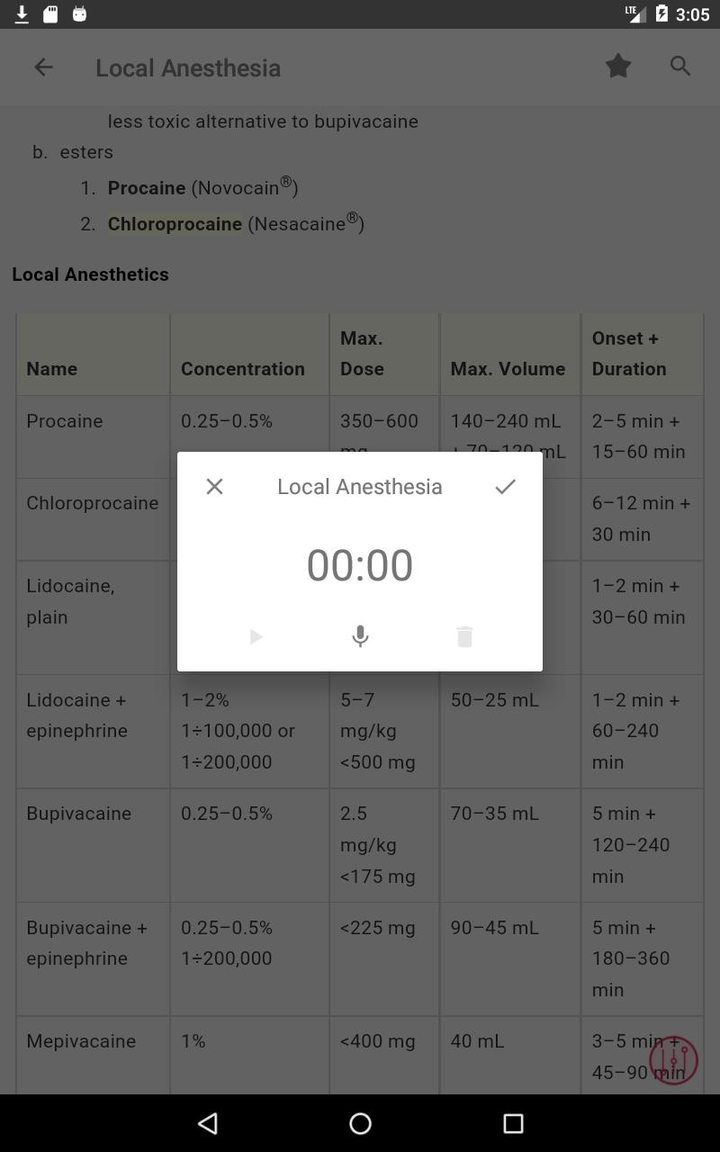Confirm recording with the checkmark icon
Image resolution: width=720 pixels, height=1152 pixels.
(505, 486)
